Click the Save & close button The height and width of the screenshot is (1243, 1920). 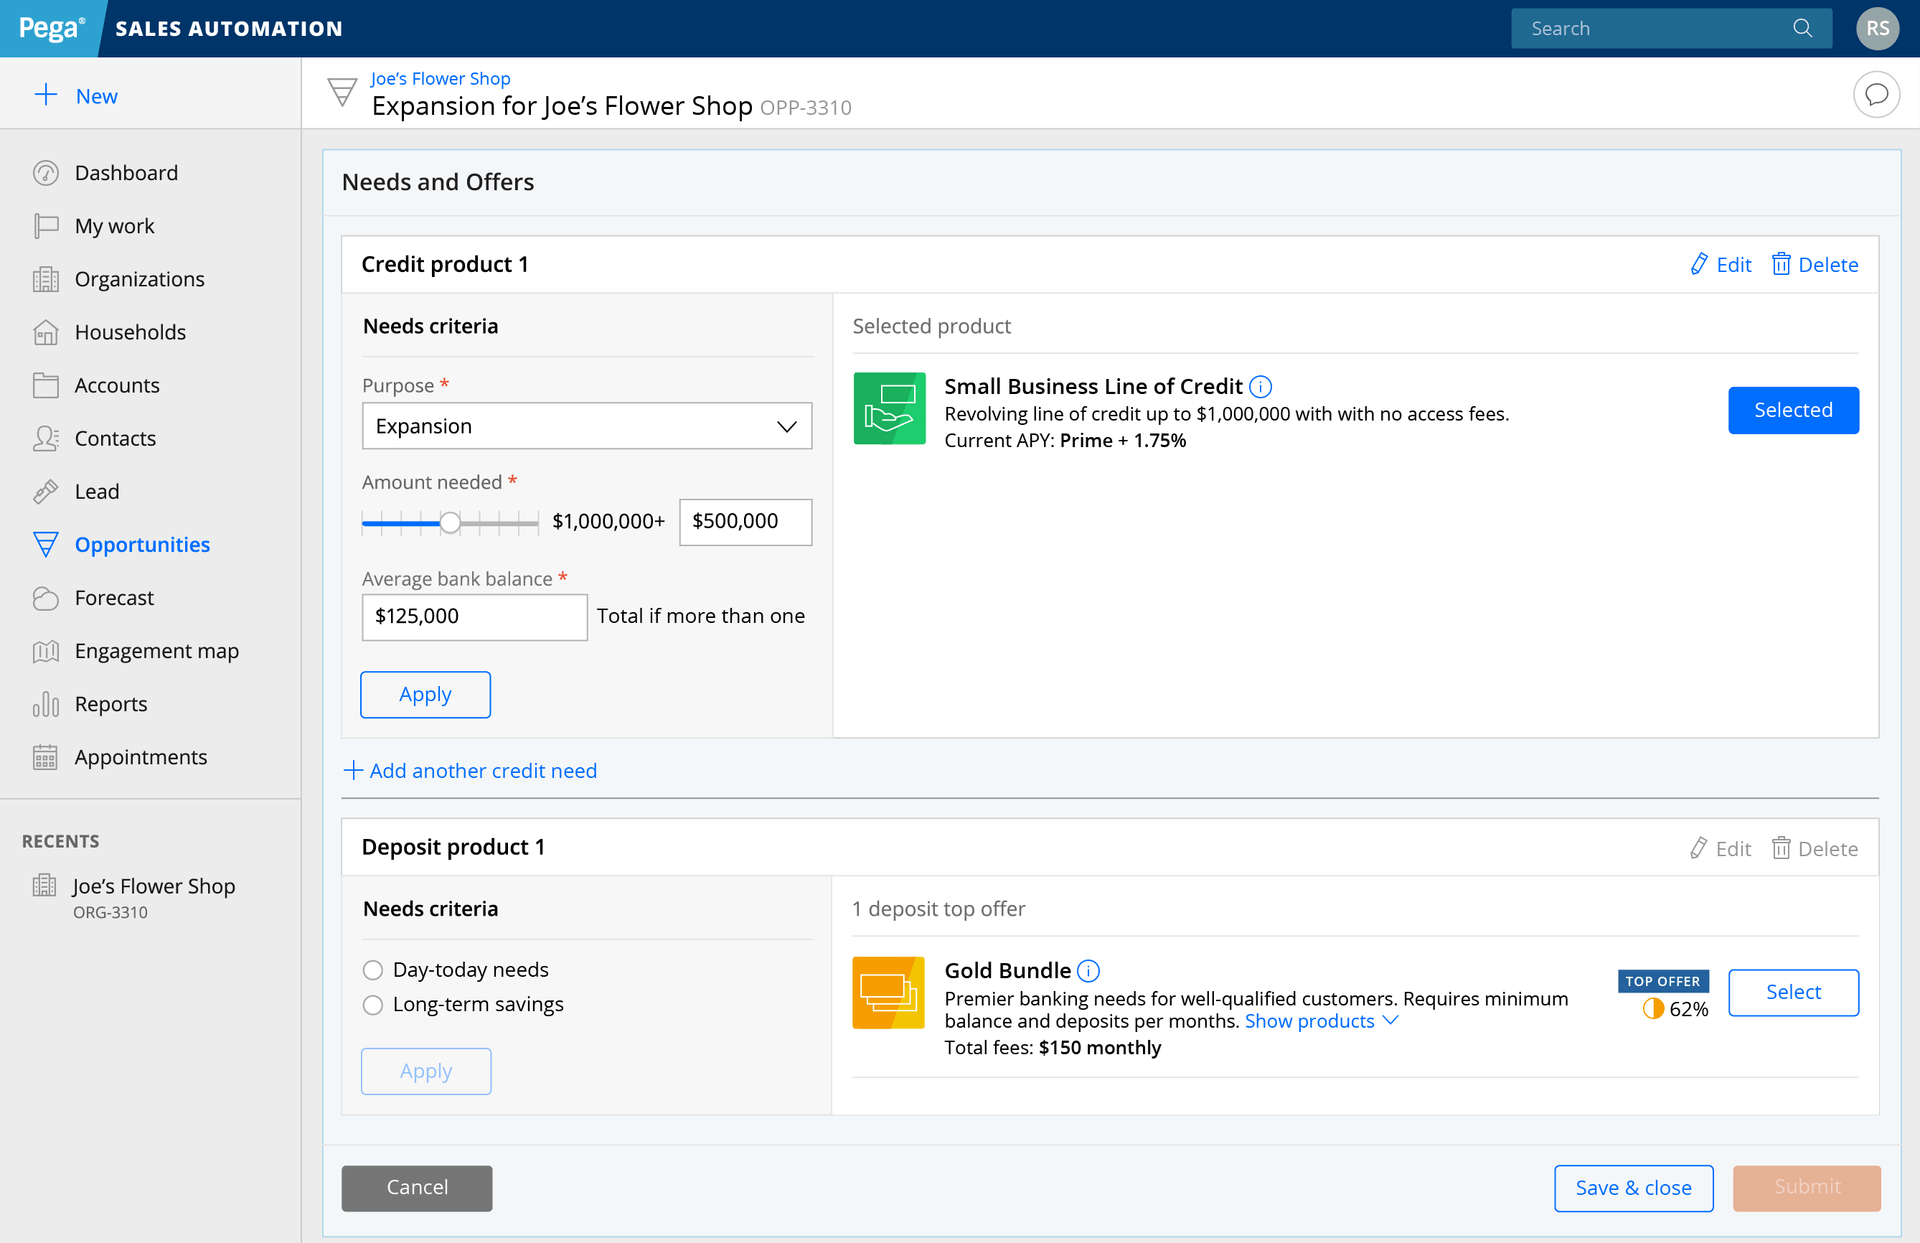1633,1188
